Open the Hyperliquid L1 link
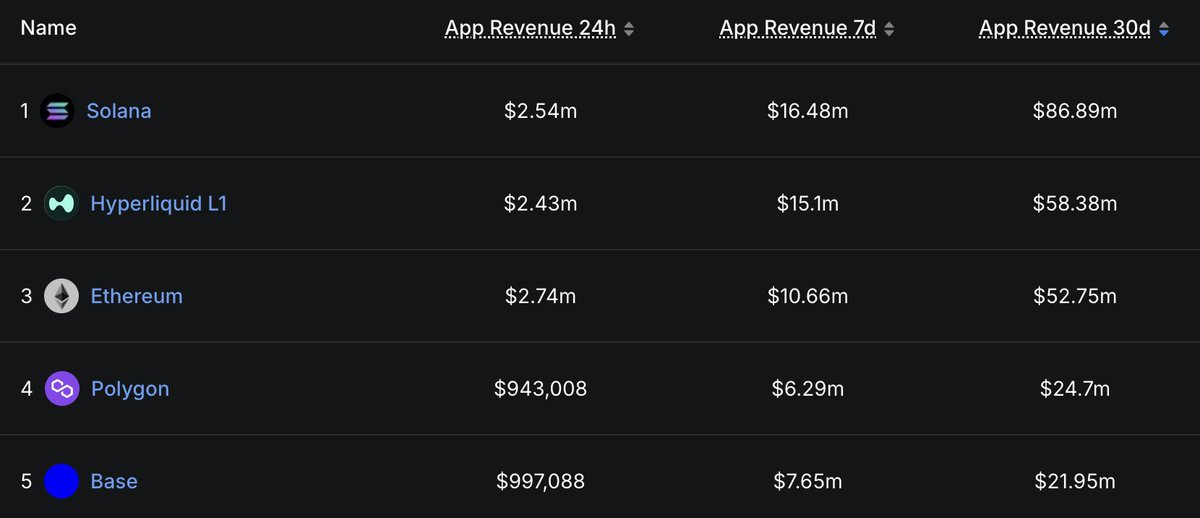Screen dimensions: 1200x518 point(159,204)
